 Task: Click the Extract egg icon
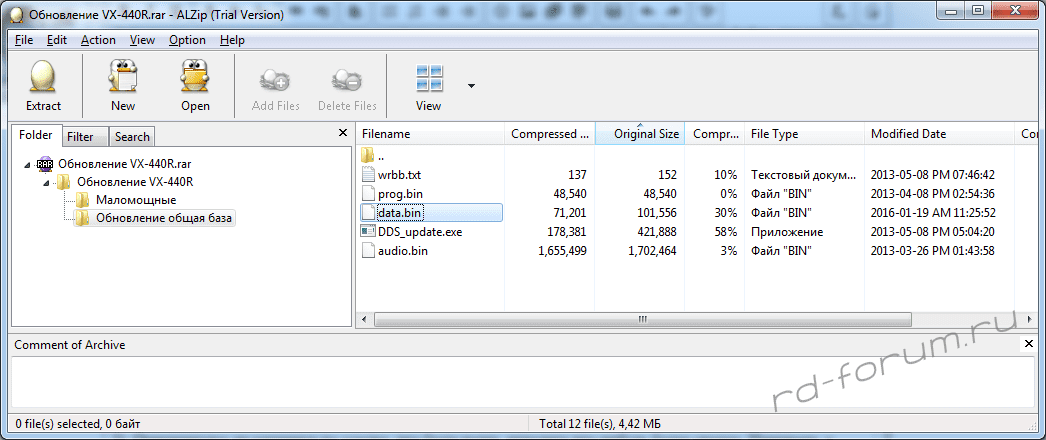tap(43, 78)
